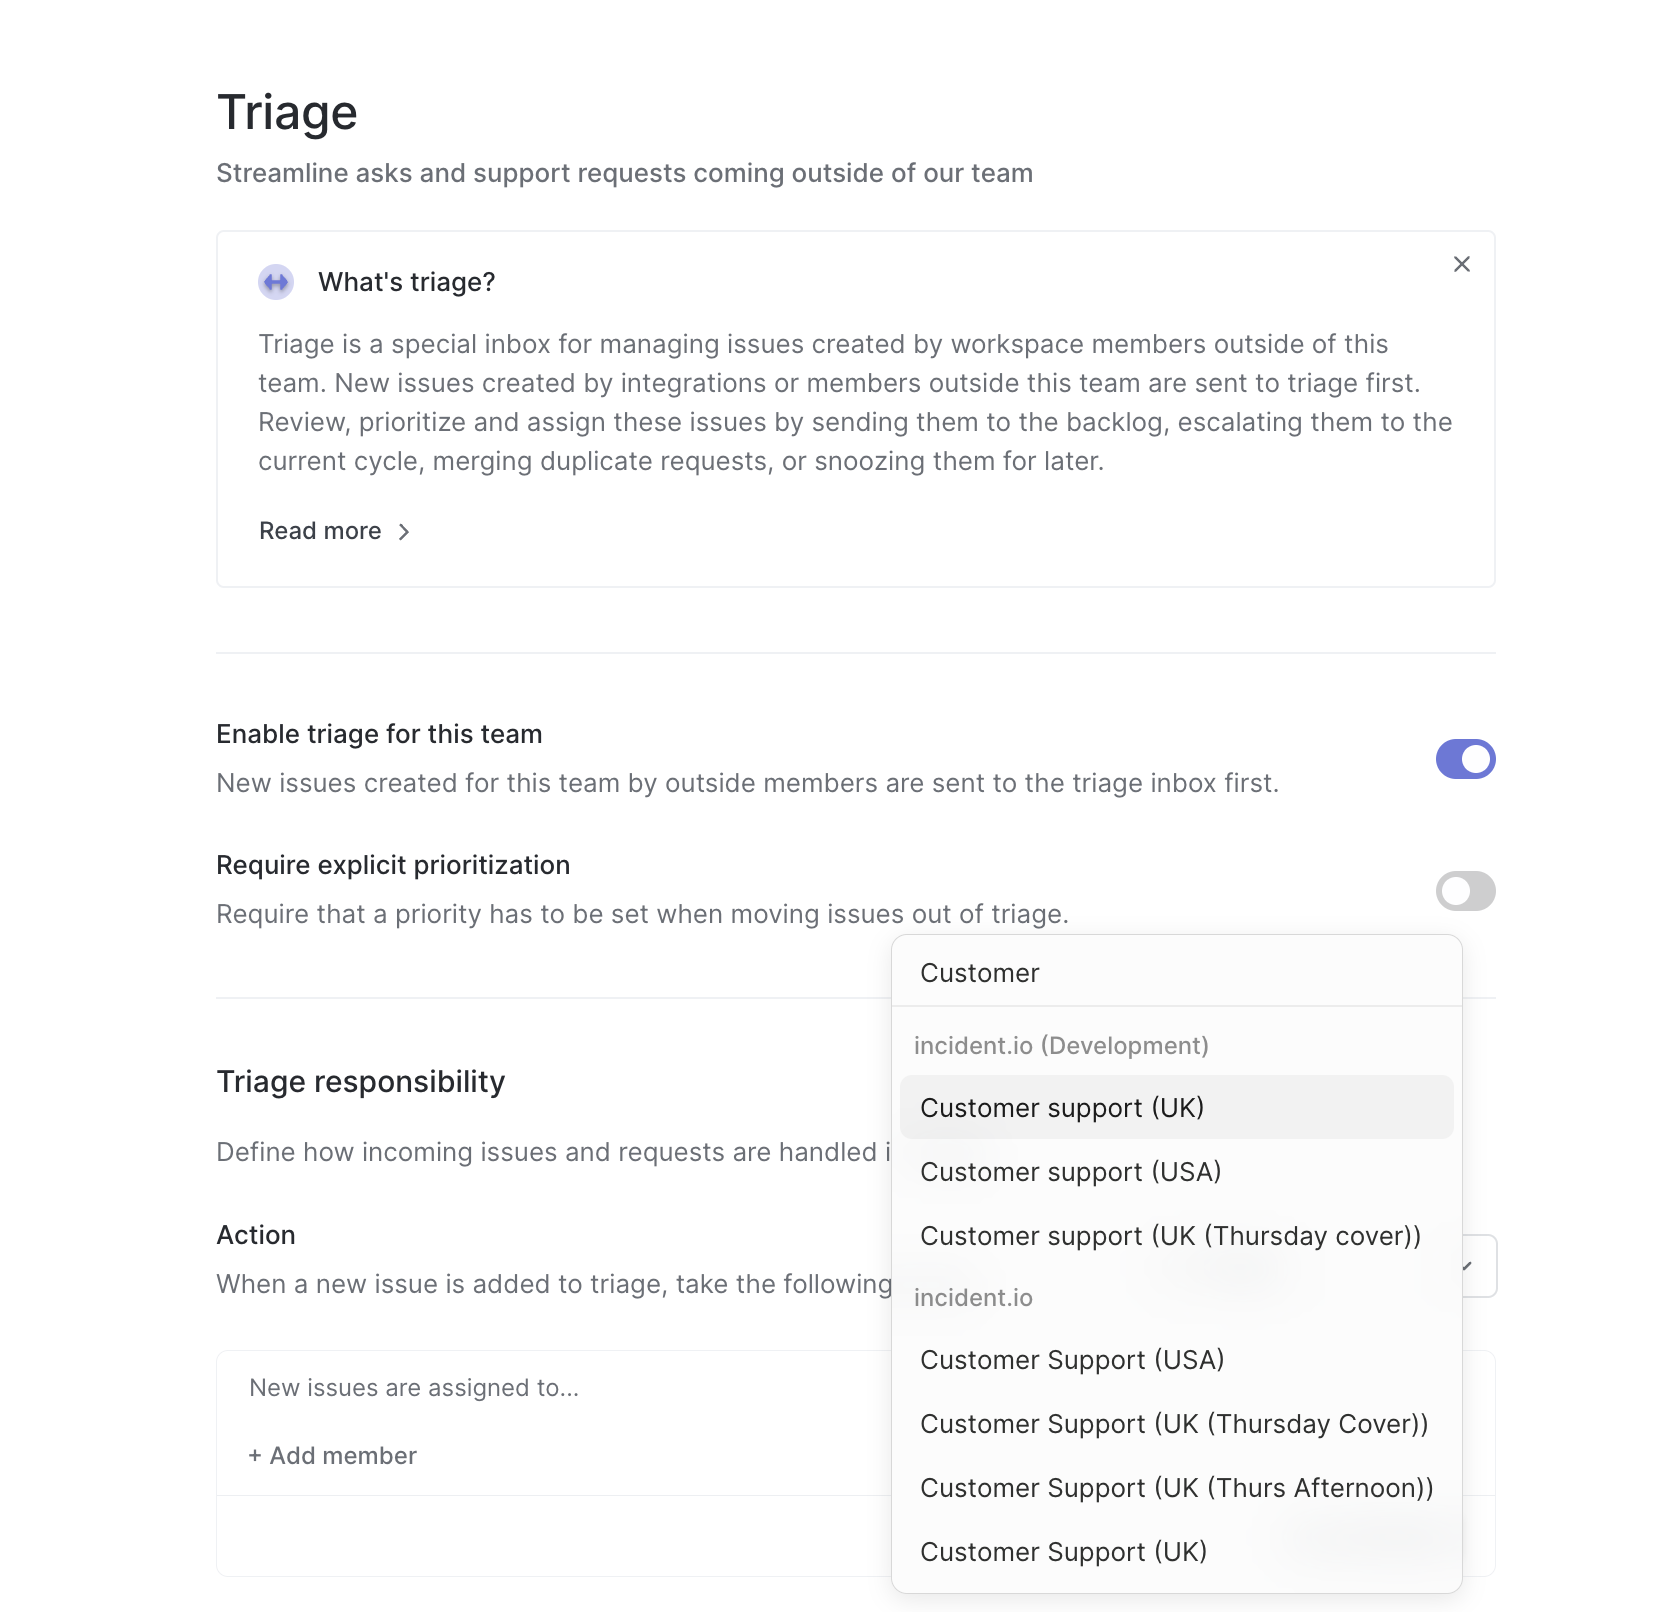1664x1612 pixels.
Task: Click the Triage responsibility heading
Action: pos(361,1082)
